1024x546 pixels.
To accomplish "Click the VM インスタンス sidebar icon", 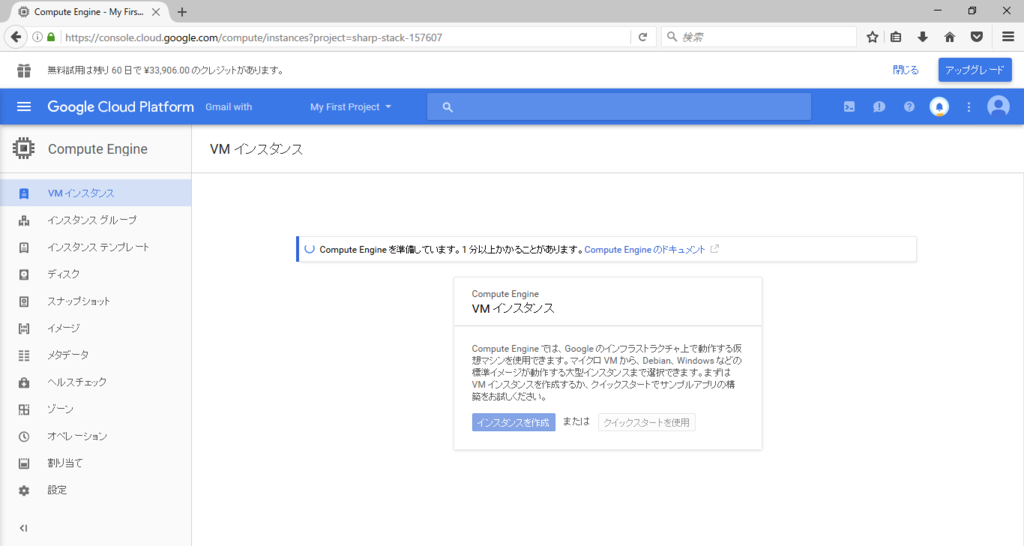I will (x=24, y=193).
